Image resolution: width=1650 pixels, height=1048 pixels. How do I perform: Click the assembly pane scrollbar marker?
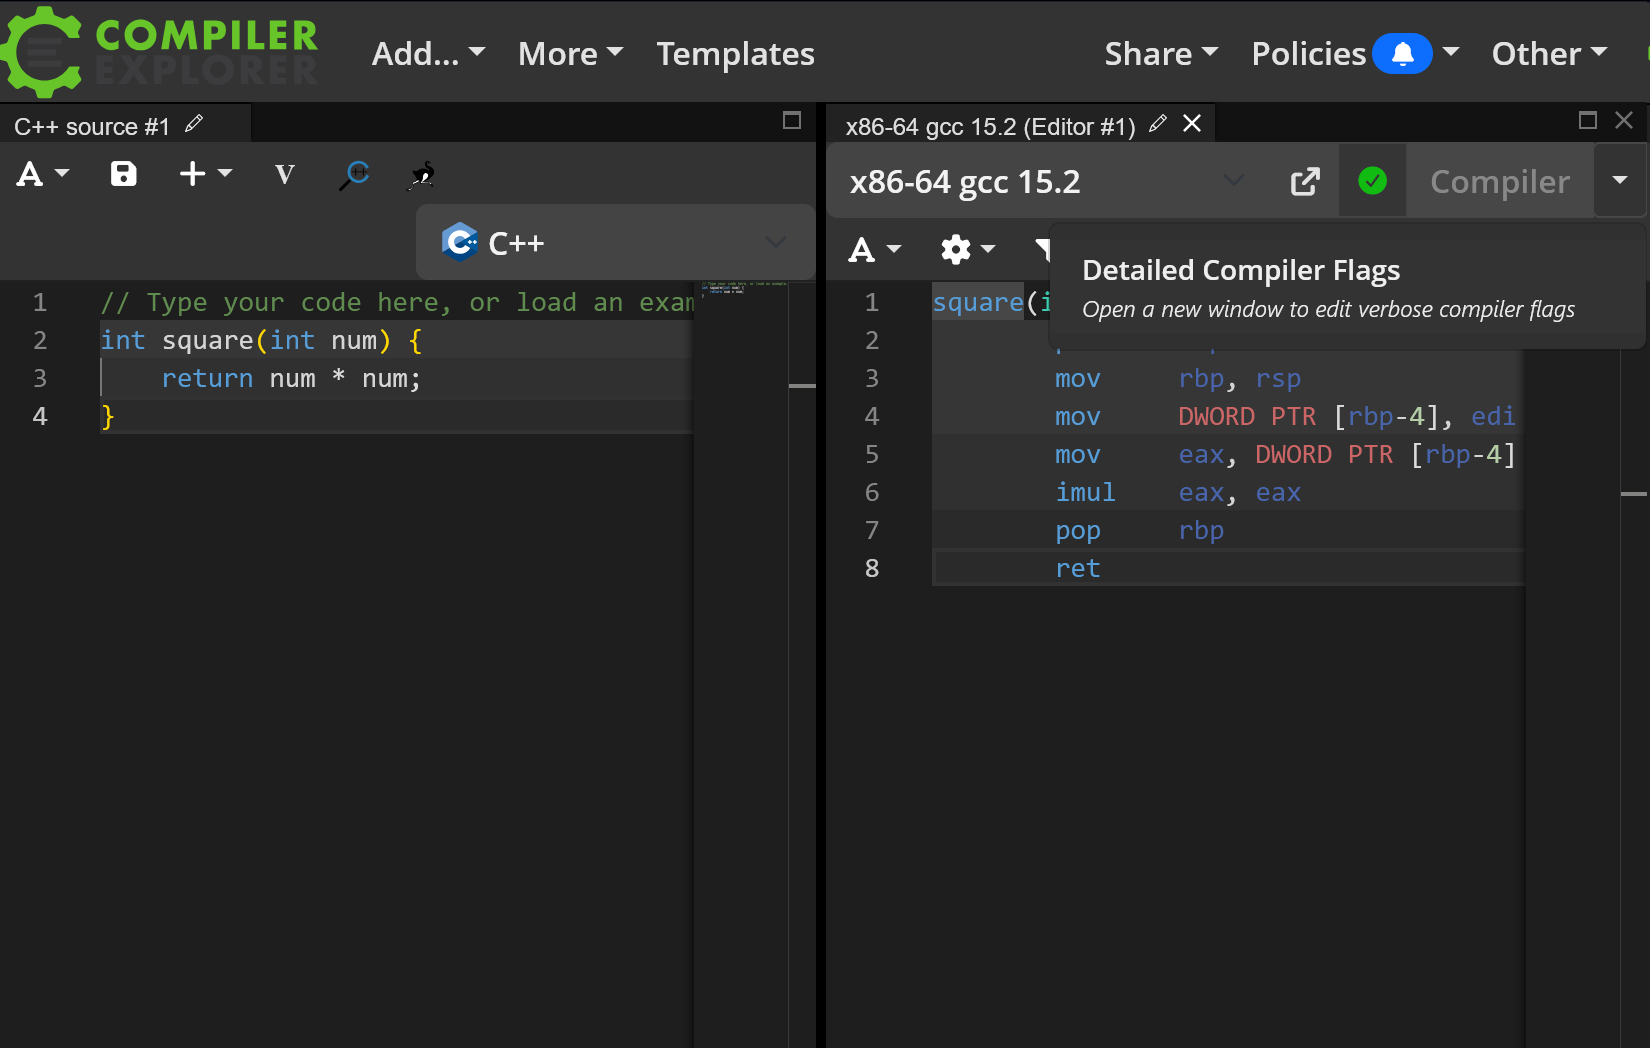coord(1634,494)
